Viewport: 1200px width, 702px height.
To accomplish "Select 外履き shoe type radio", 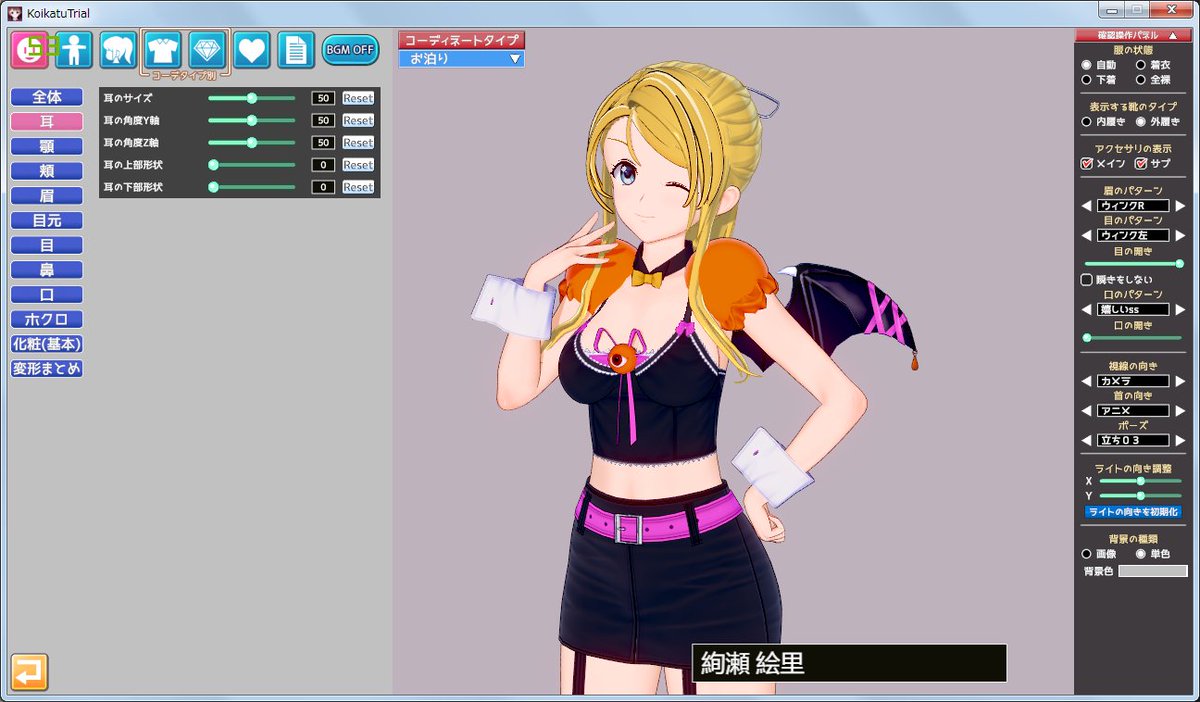I will pos(1141,121).
